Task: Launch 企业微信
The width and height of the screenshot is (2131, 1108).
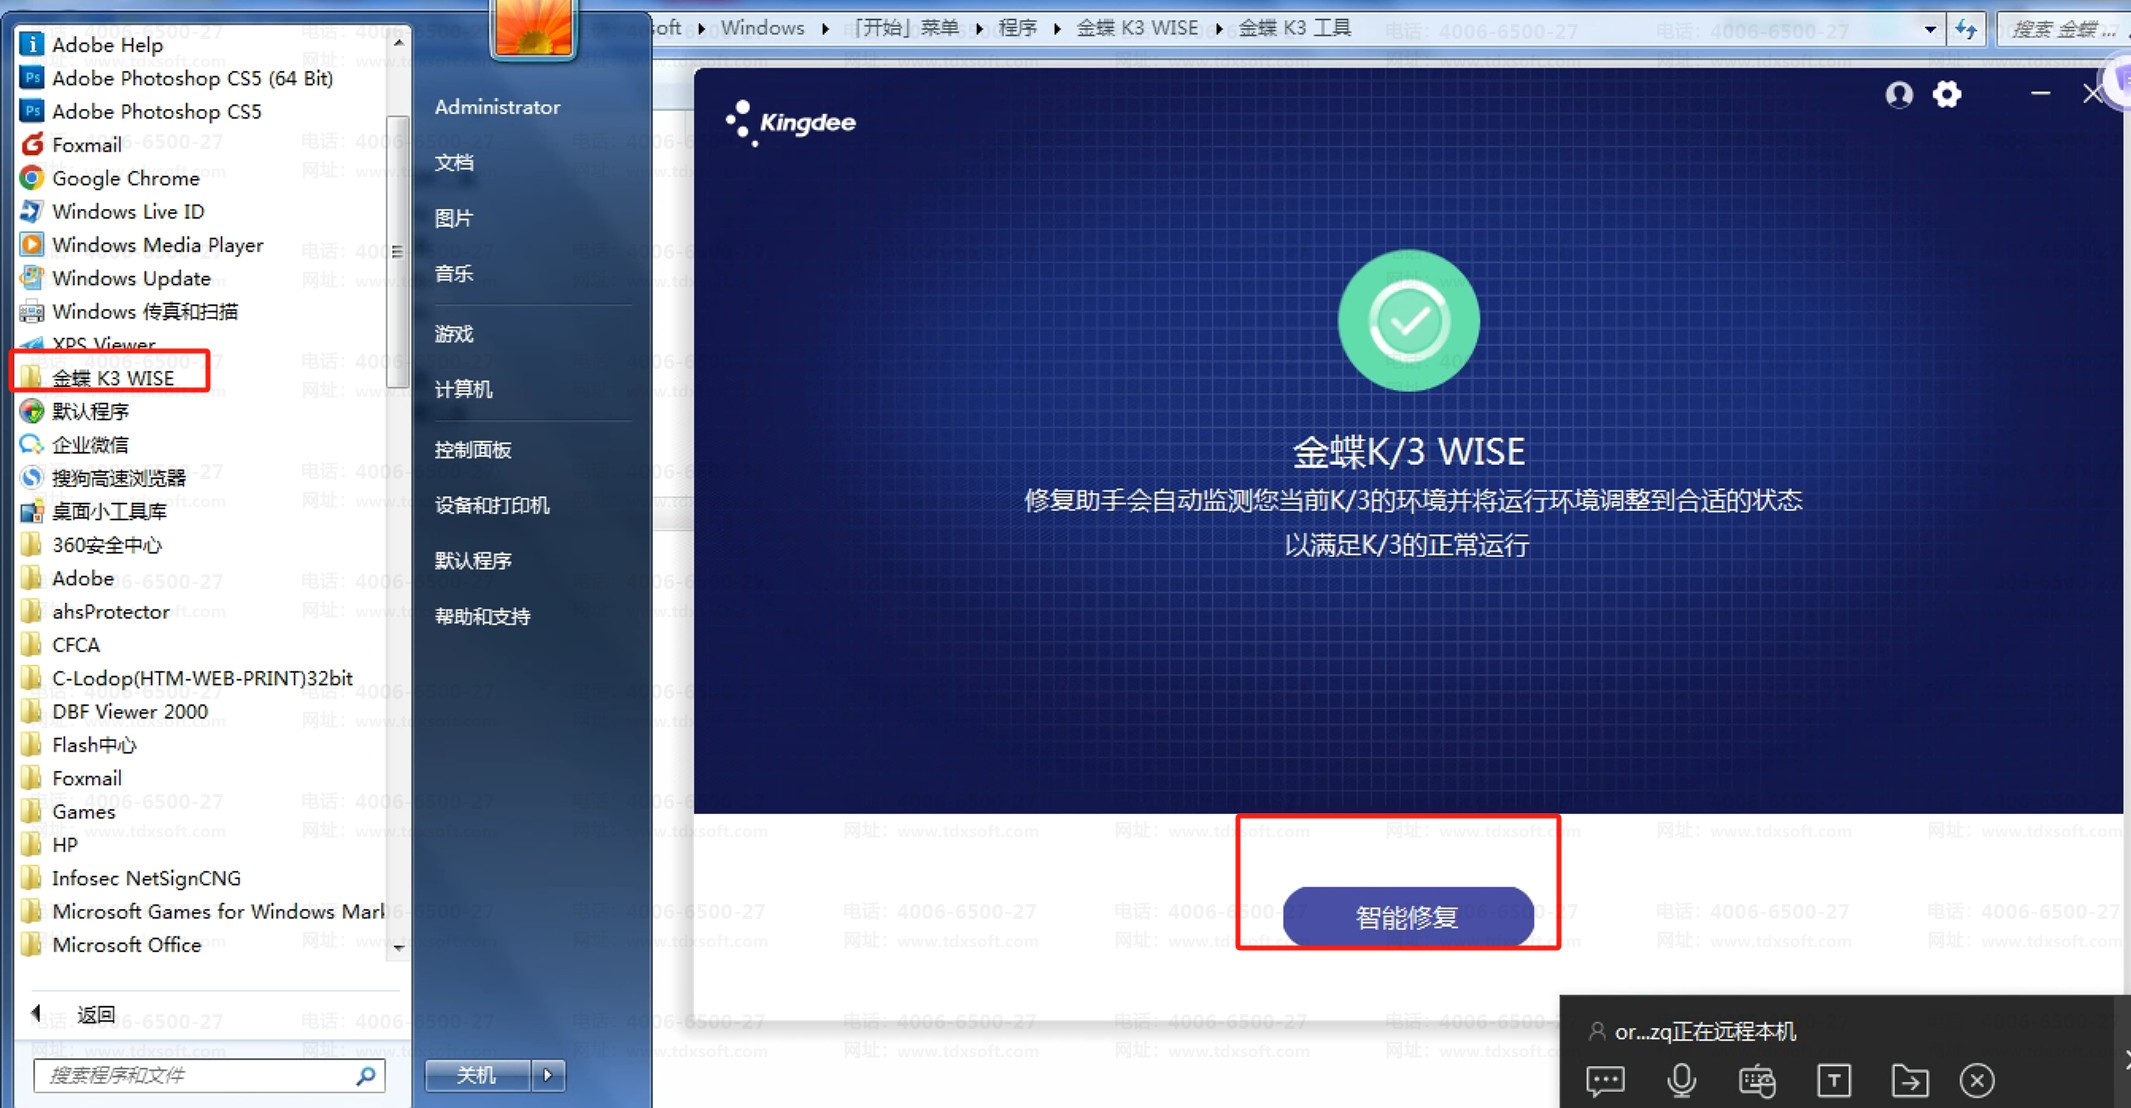Action: click(90, 445)
